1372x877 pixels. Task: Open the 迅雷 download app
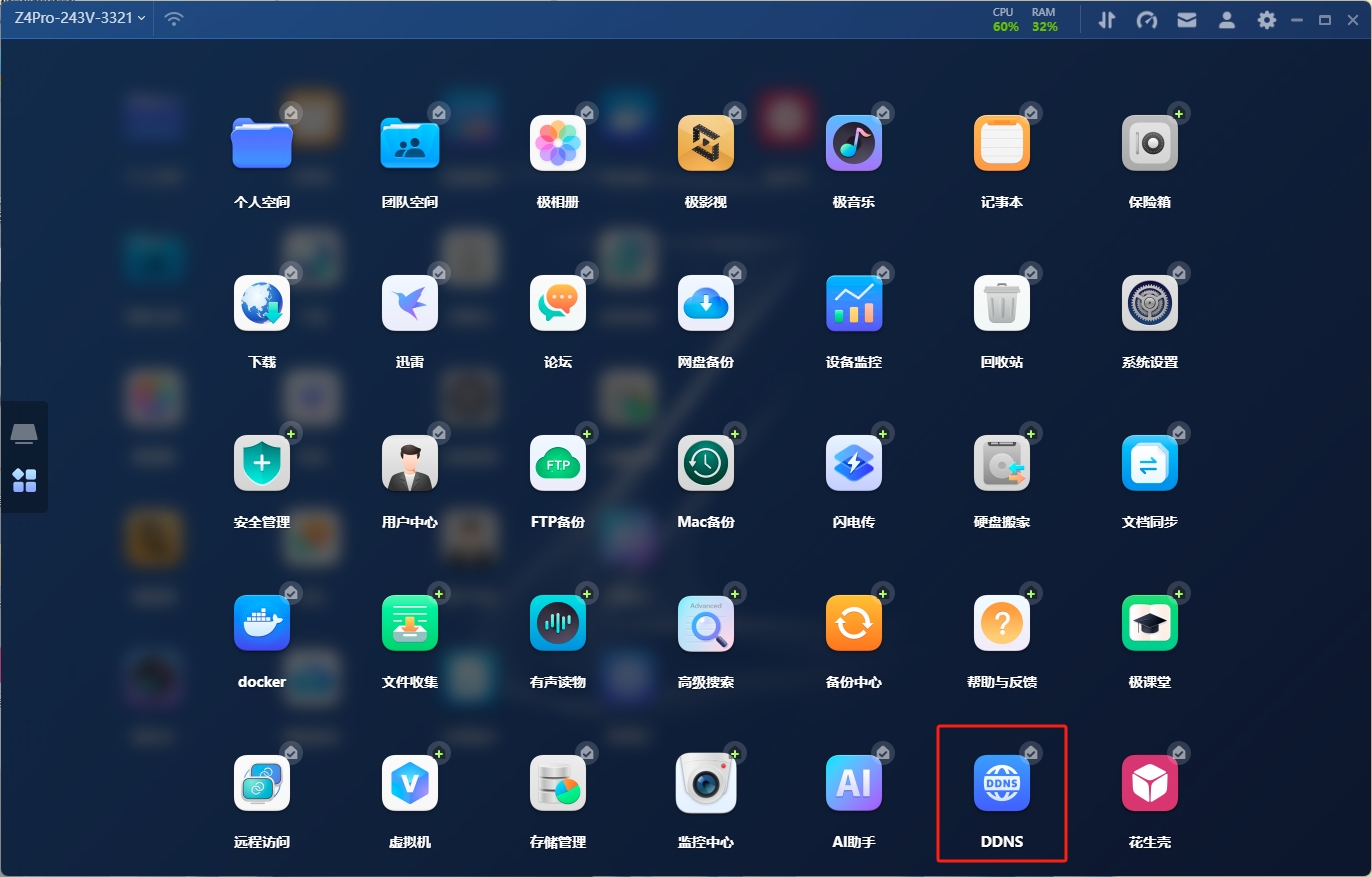(x=410, y=303)
